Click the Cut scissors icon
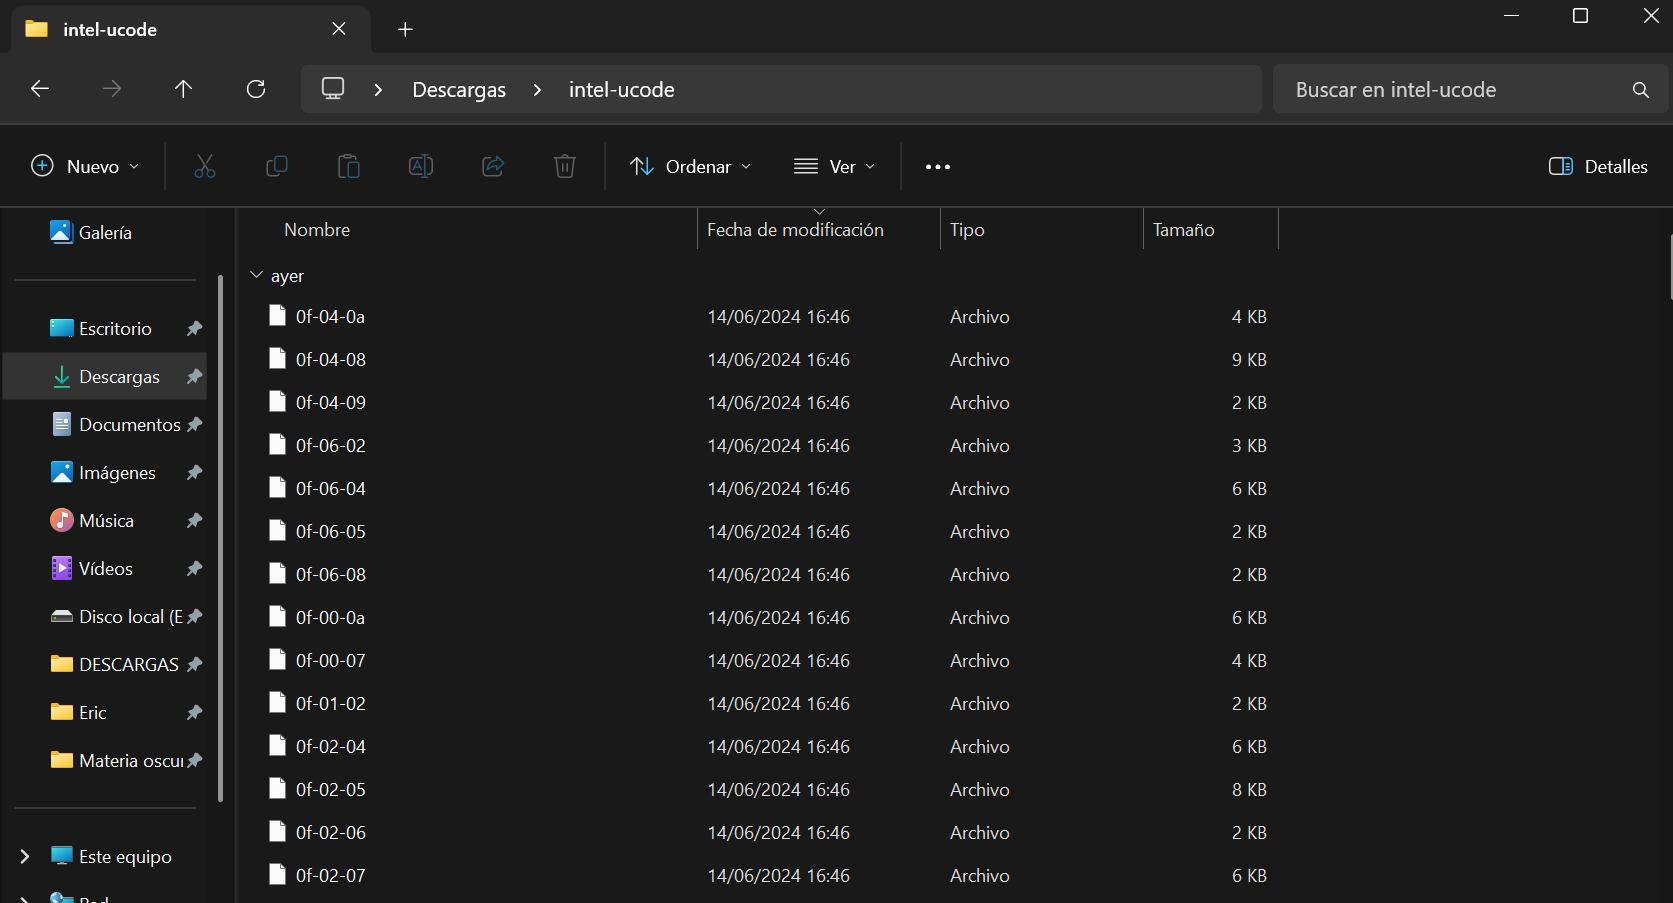The width and height of the screenshot is (1673, 903). [x=205, y=166]
